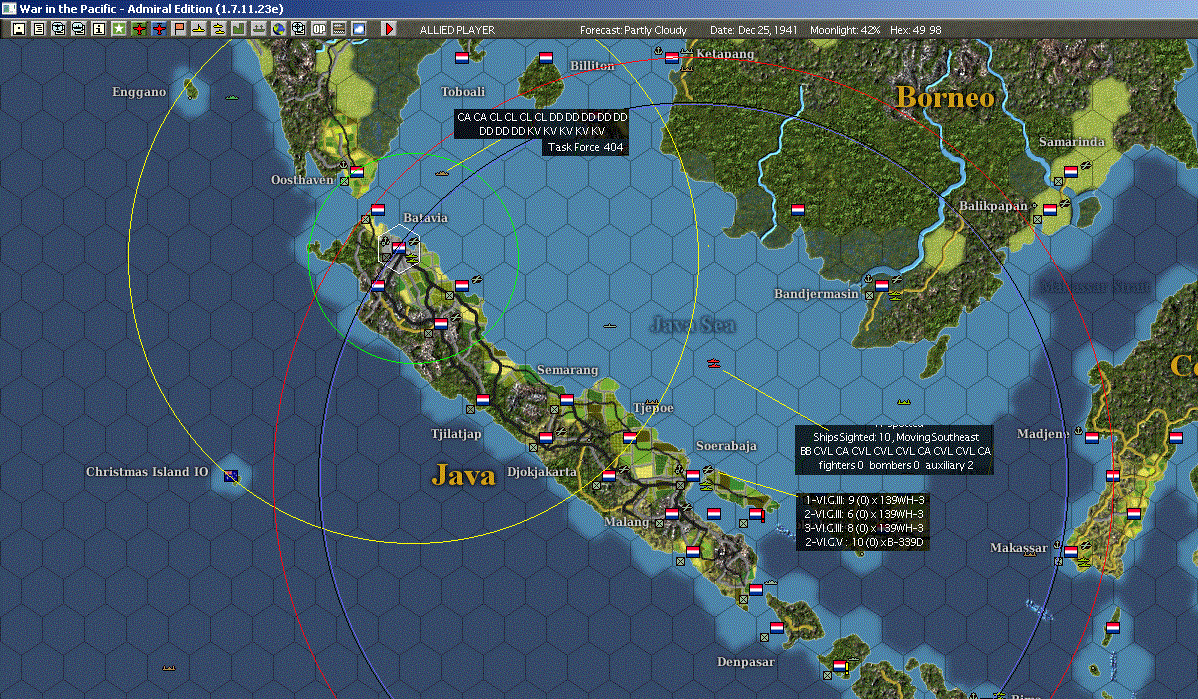
Task: Open the ship window list icon
Action: pyautogui.click(x=79, y=29)
